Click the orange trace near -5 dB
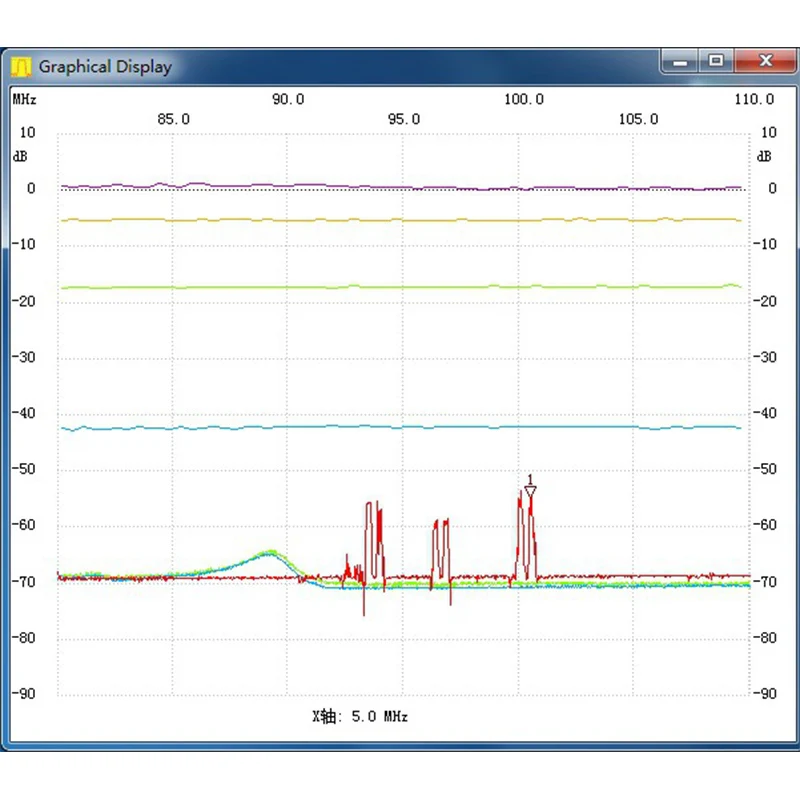 401,220
